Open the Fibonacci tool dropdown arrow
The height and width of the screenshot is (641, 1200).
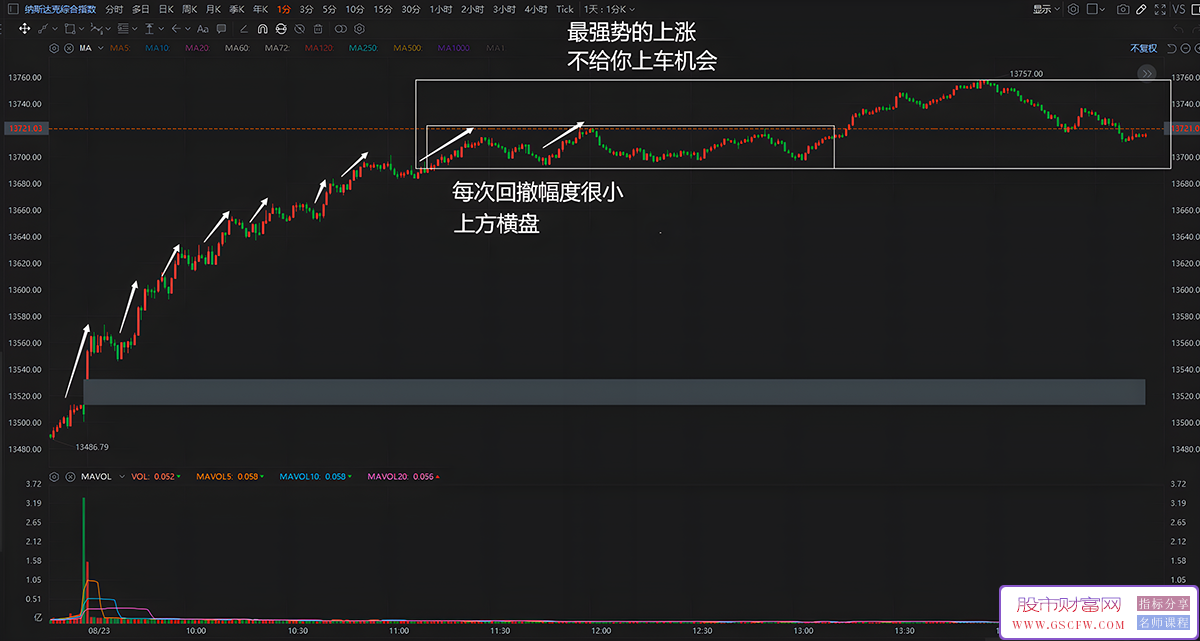(x=135, y=29)
